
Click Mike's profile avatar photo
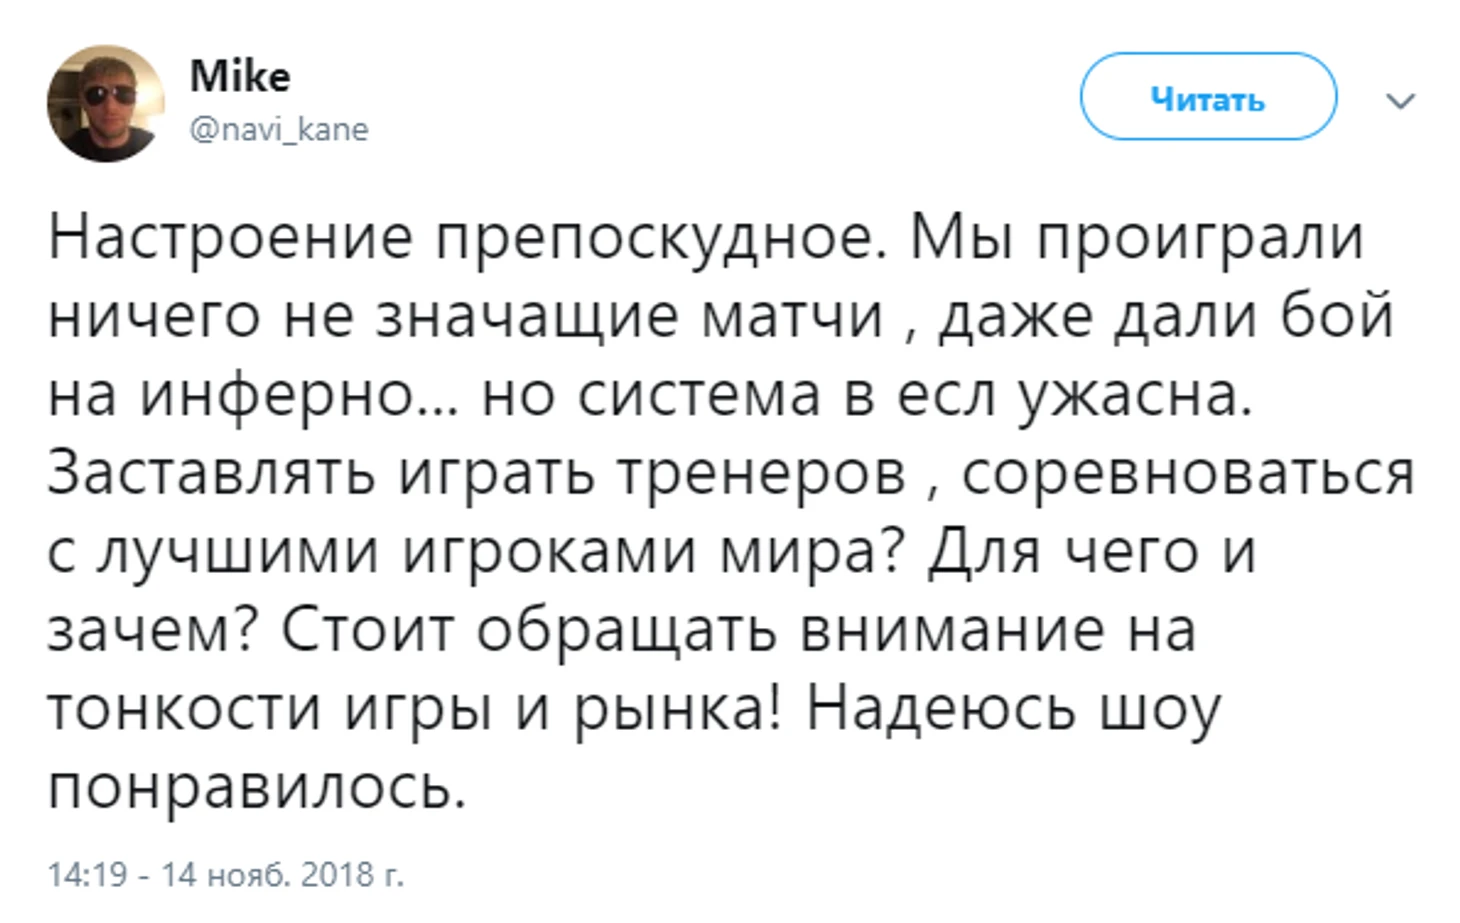pyautogui.click(x=105, y=103)
